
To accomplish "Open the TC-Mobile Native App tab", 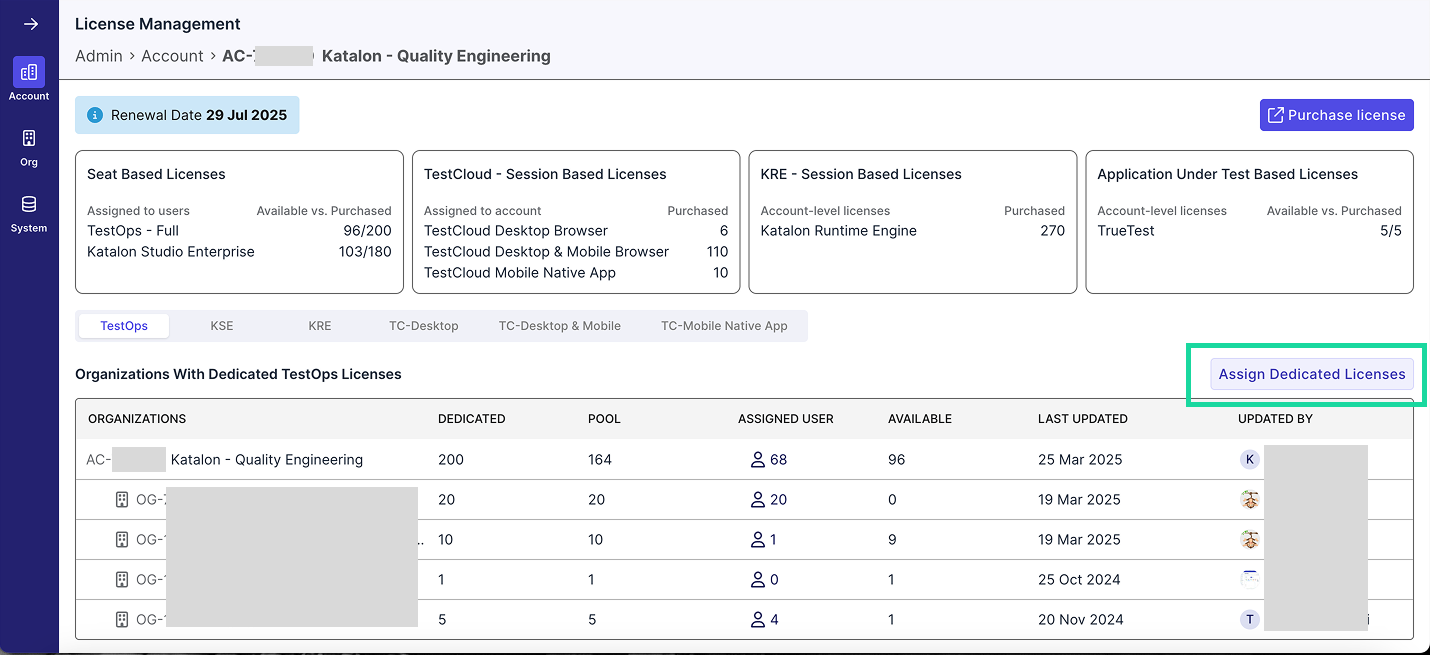I will [x=724, y=326].
